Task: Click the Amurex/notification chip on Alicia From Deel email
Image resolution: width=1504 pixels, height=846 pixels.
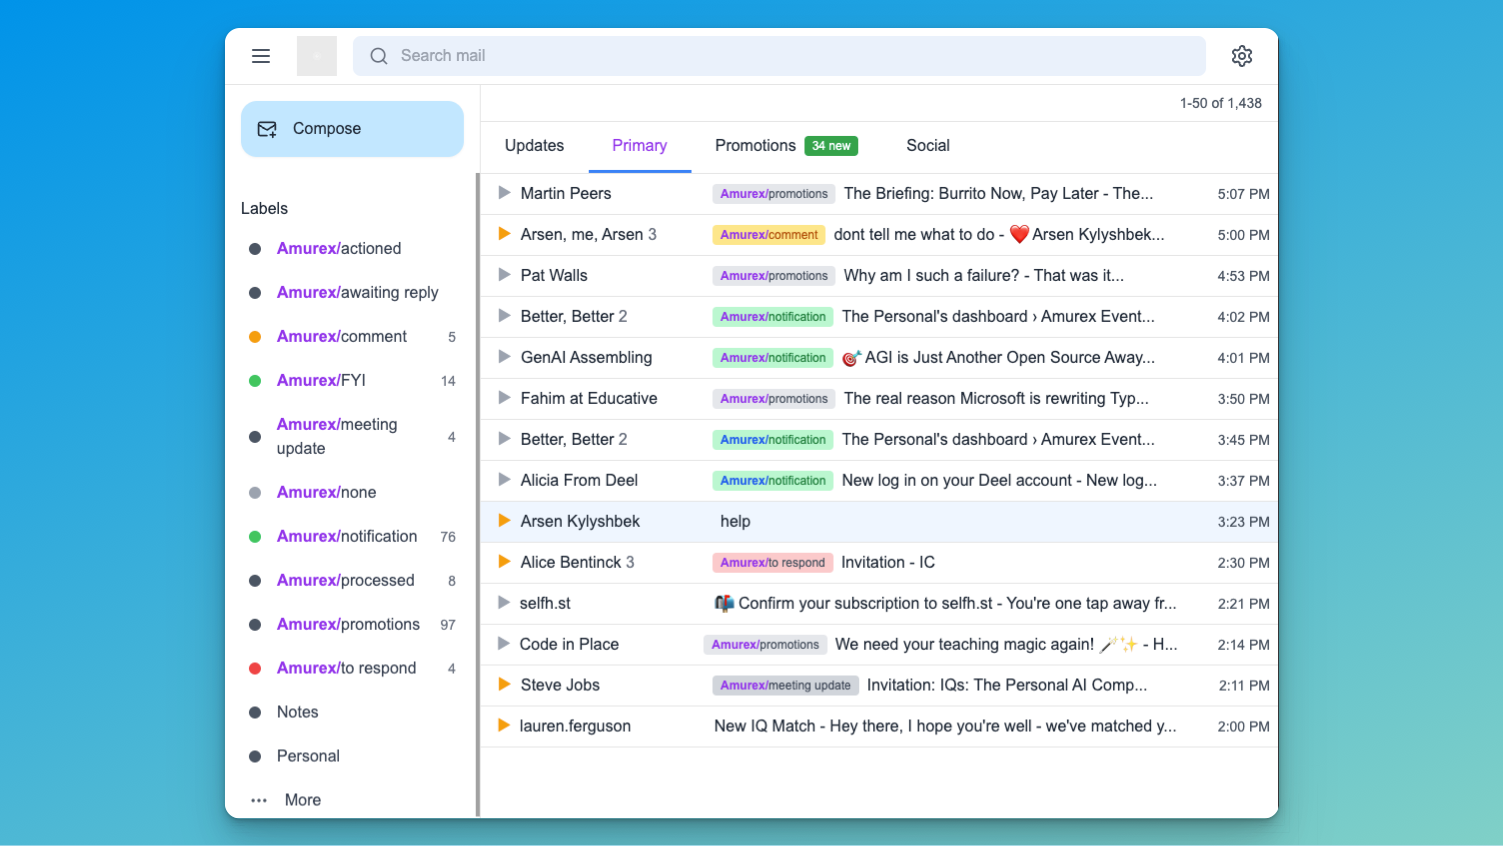Action: pos(772,480)
